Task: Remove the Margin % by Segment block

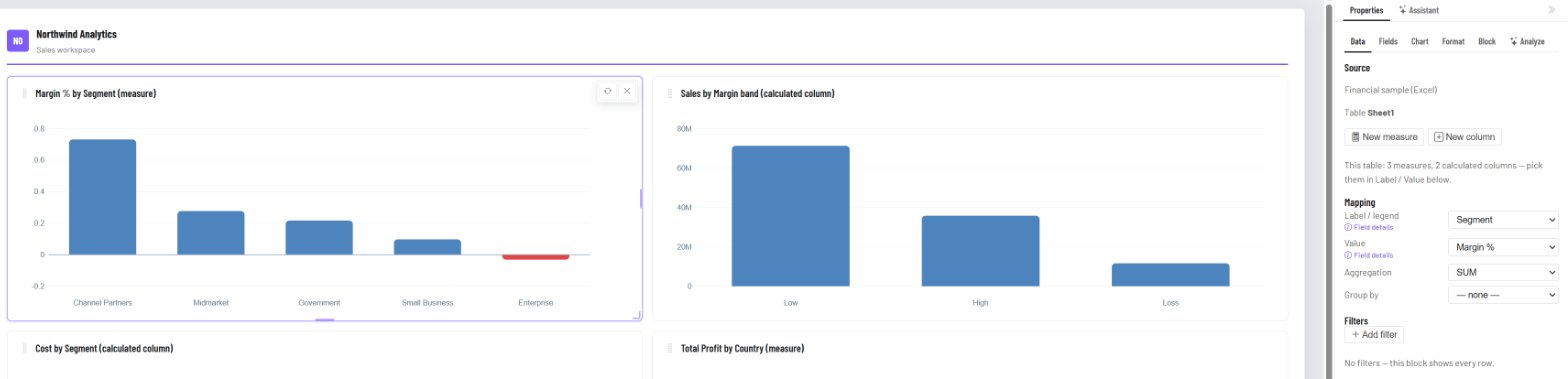Action: (627, 91)
